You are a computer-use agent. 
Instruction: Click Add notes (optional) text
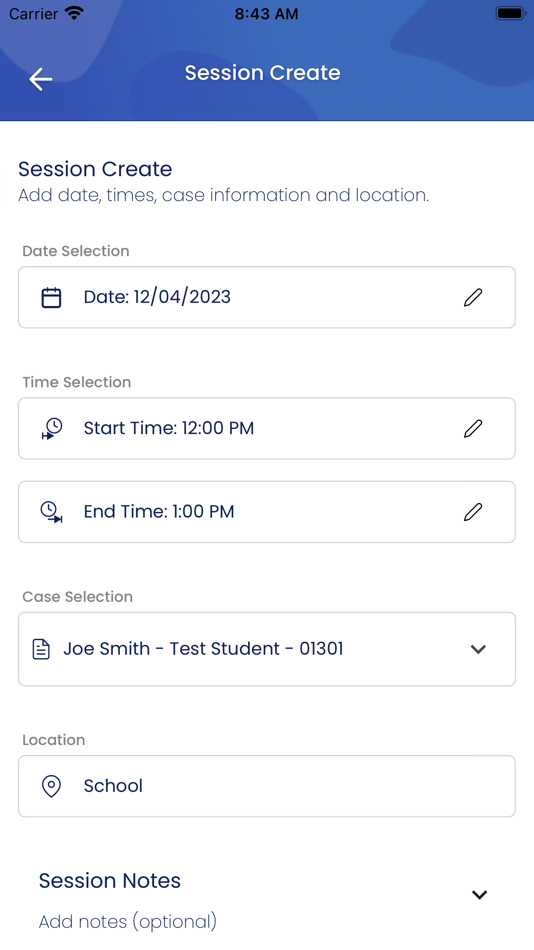tap(128, 922)
